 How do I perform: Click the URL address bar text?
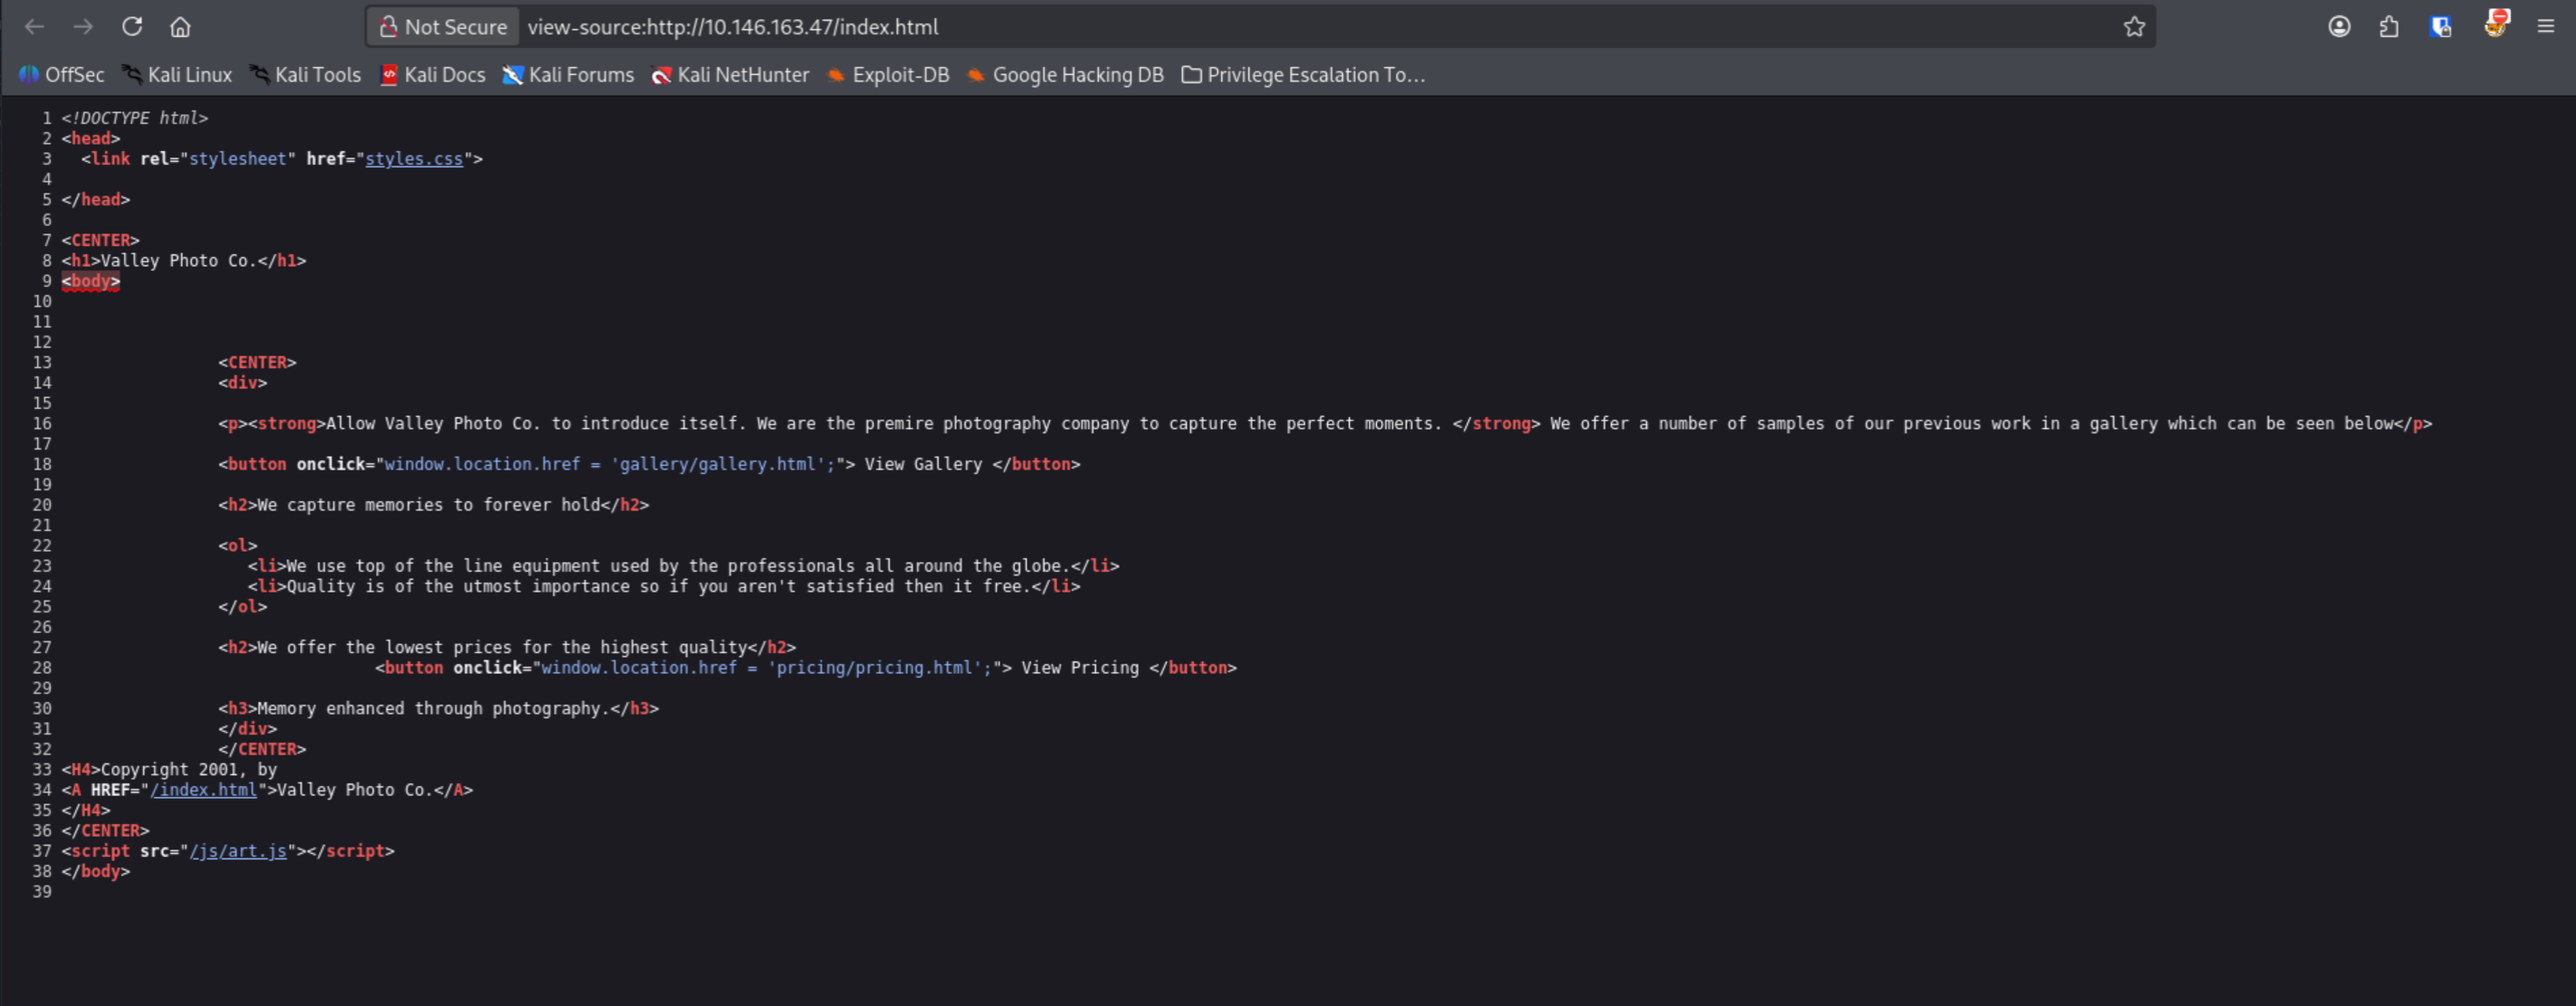(733, 27)
